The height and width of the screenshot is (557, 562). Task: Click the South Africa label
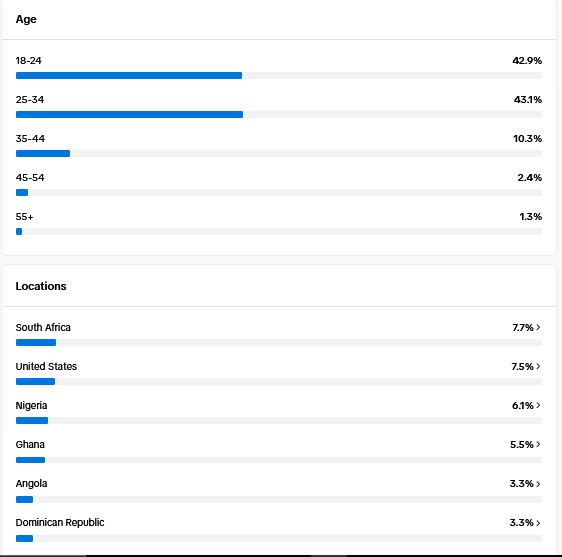click(43, 327)
